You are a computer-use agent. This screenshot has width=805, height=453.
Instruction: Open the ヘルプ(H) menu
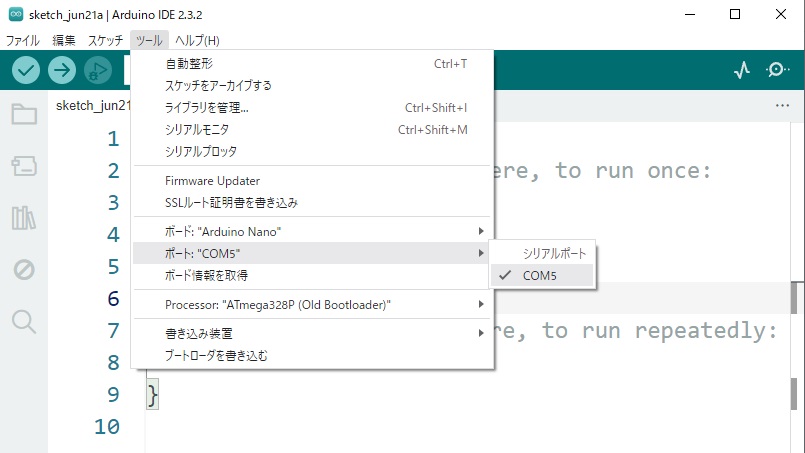click(x=197, y=40)
